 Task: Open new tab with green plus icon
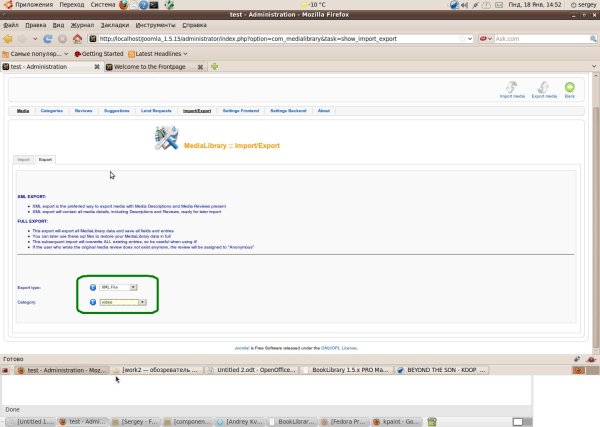click(214, 67)
